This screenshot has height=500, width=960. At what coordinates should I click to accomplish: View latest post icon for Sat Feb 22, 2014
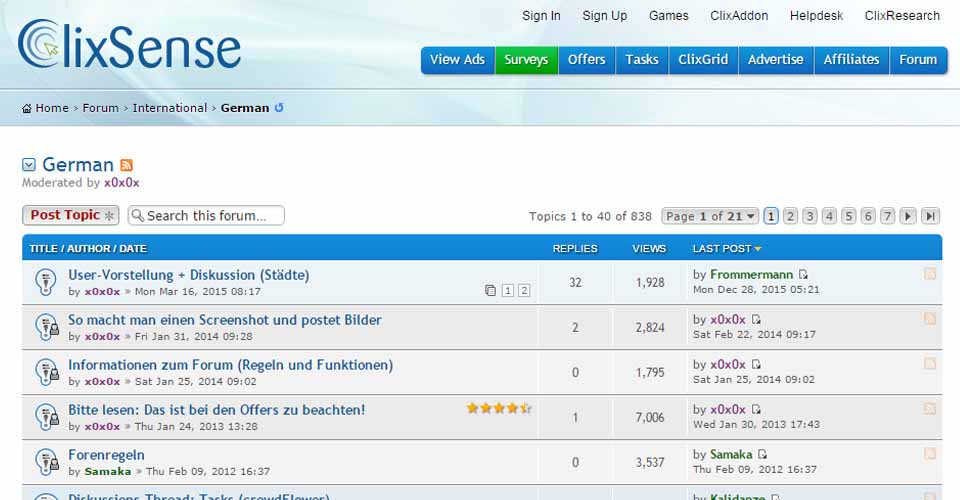point(756,319)
